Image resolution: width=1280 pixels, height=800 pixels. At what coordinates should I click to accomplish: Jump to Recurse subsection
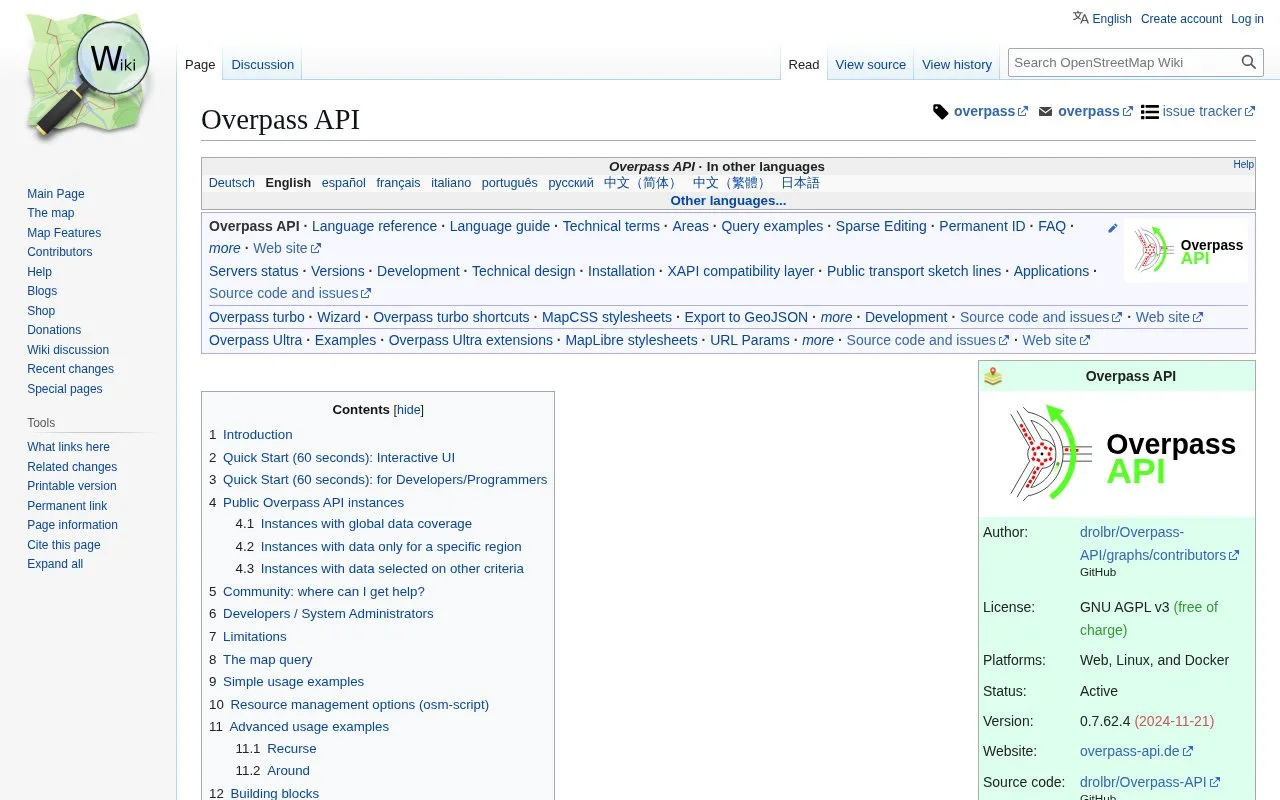[x=291, y=749]
